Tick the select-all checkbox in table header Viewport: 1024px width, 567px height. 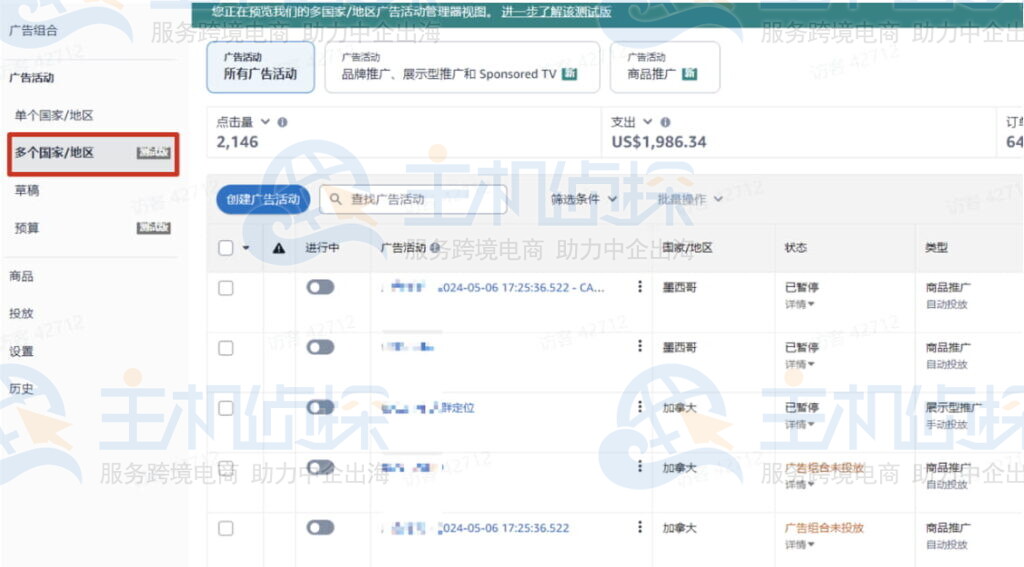click(x=226, y=248)
